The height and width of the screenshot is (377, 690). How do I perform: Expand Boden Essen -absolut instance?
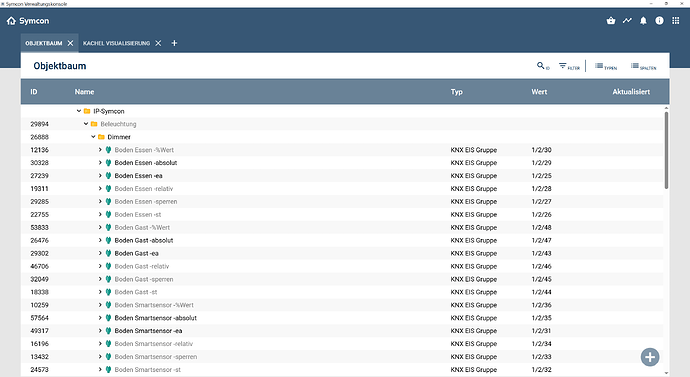point(100,163)
